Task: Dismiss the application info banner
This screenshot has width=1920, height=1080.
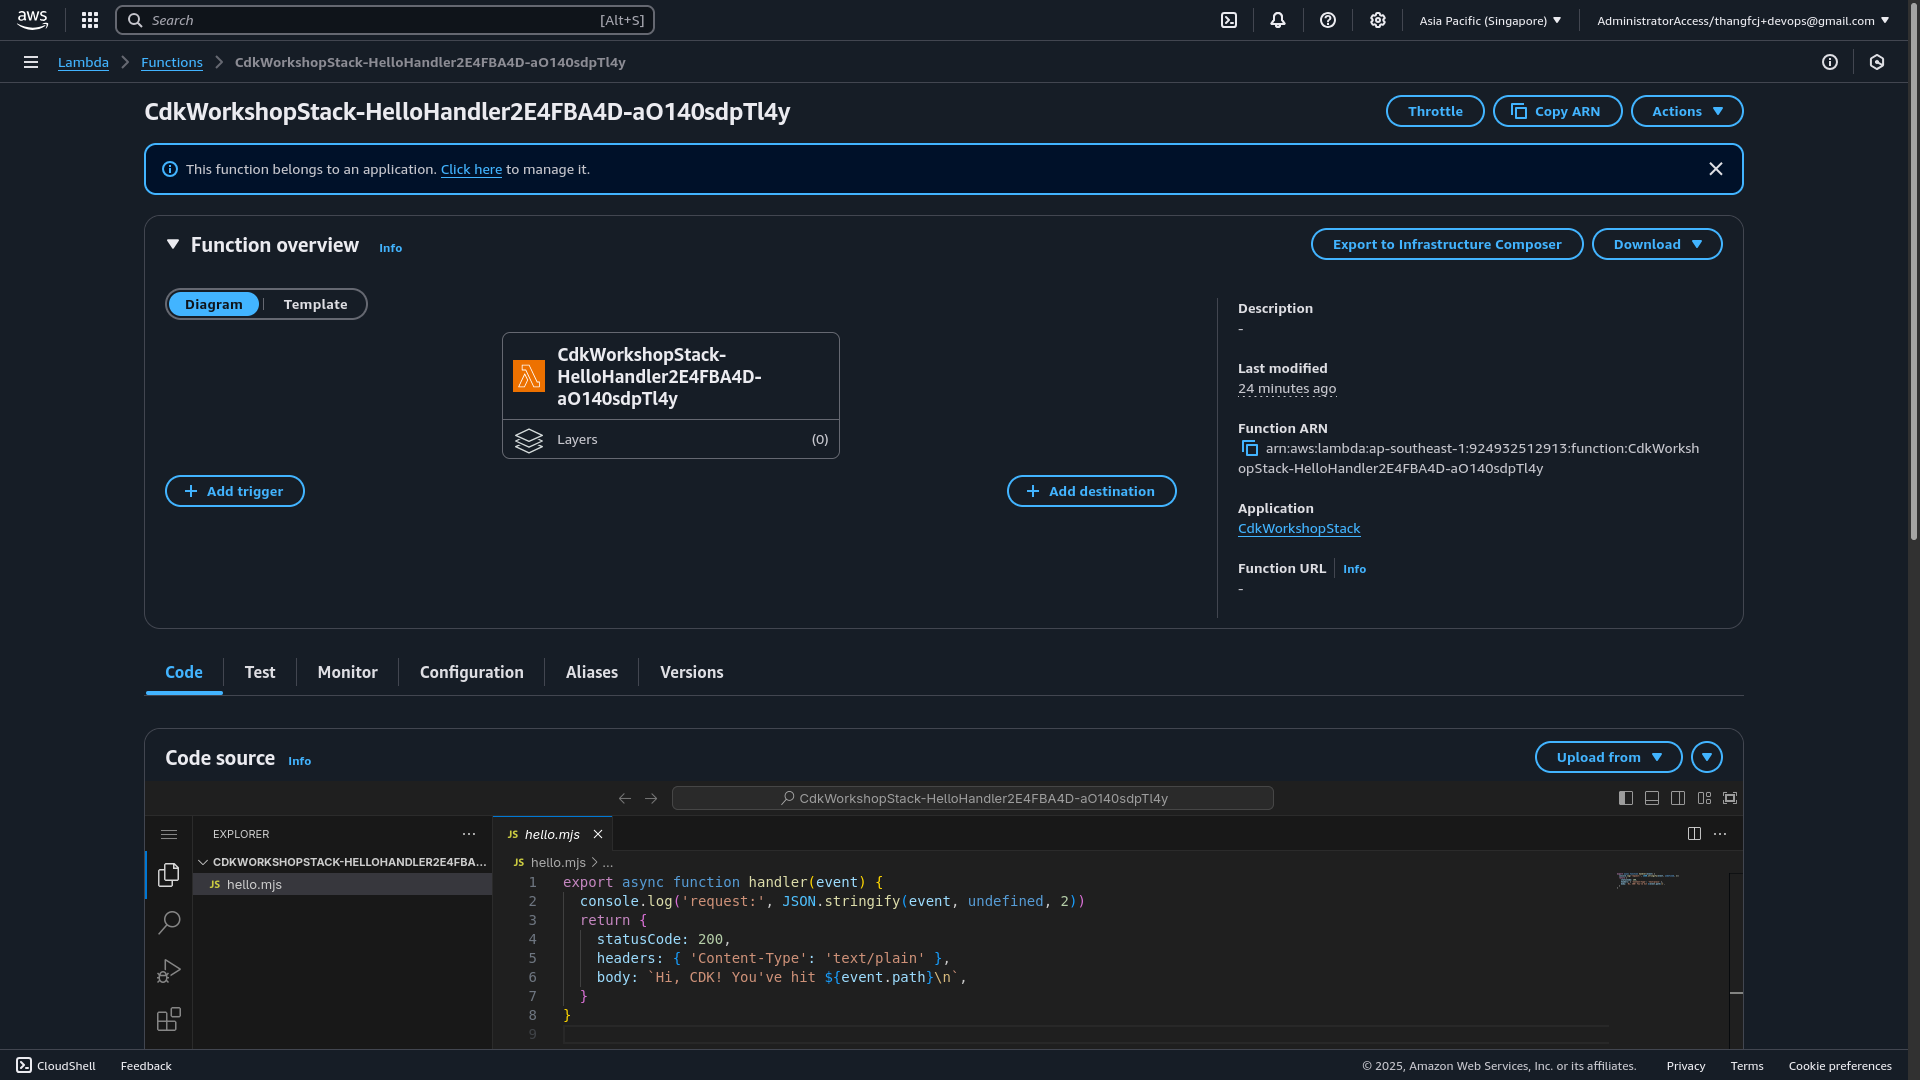Action: pos(1716,169)
